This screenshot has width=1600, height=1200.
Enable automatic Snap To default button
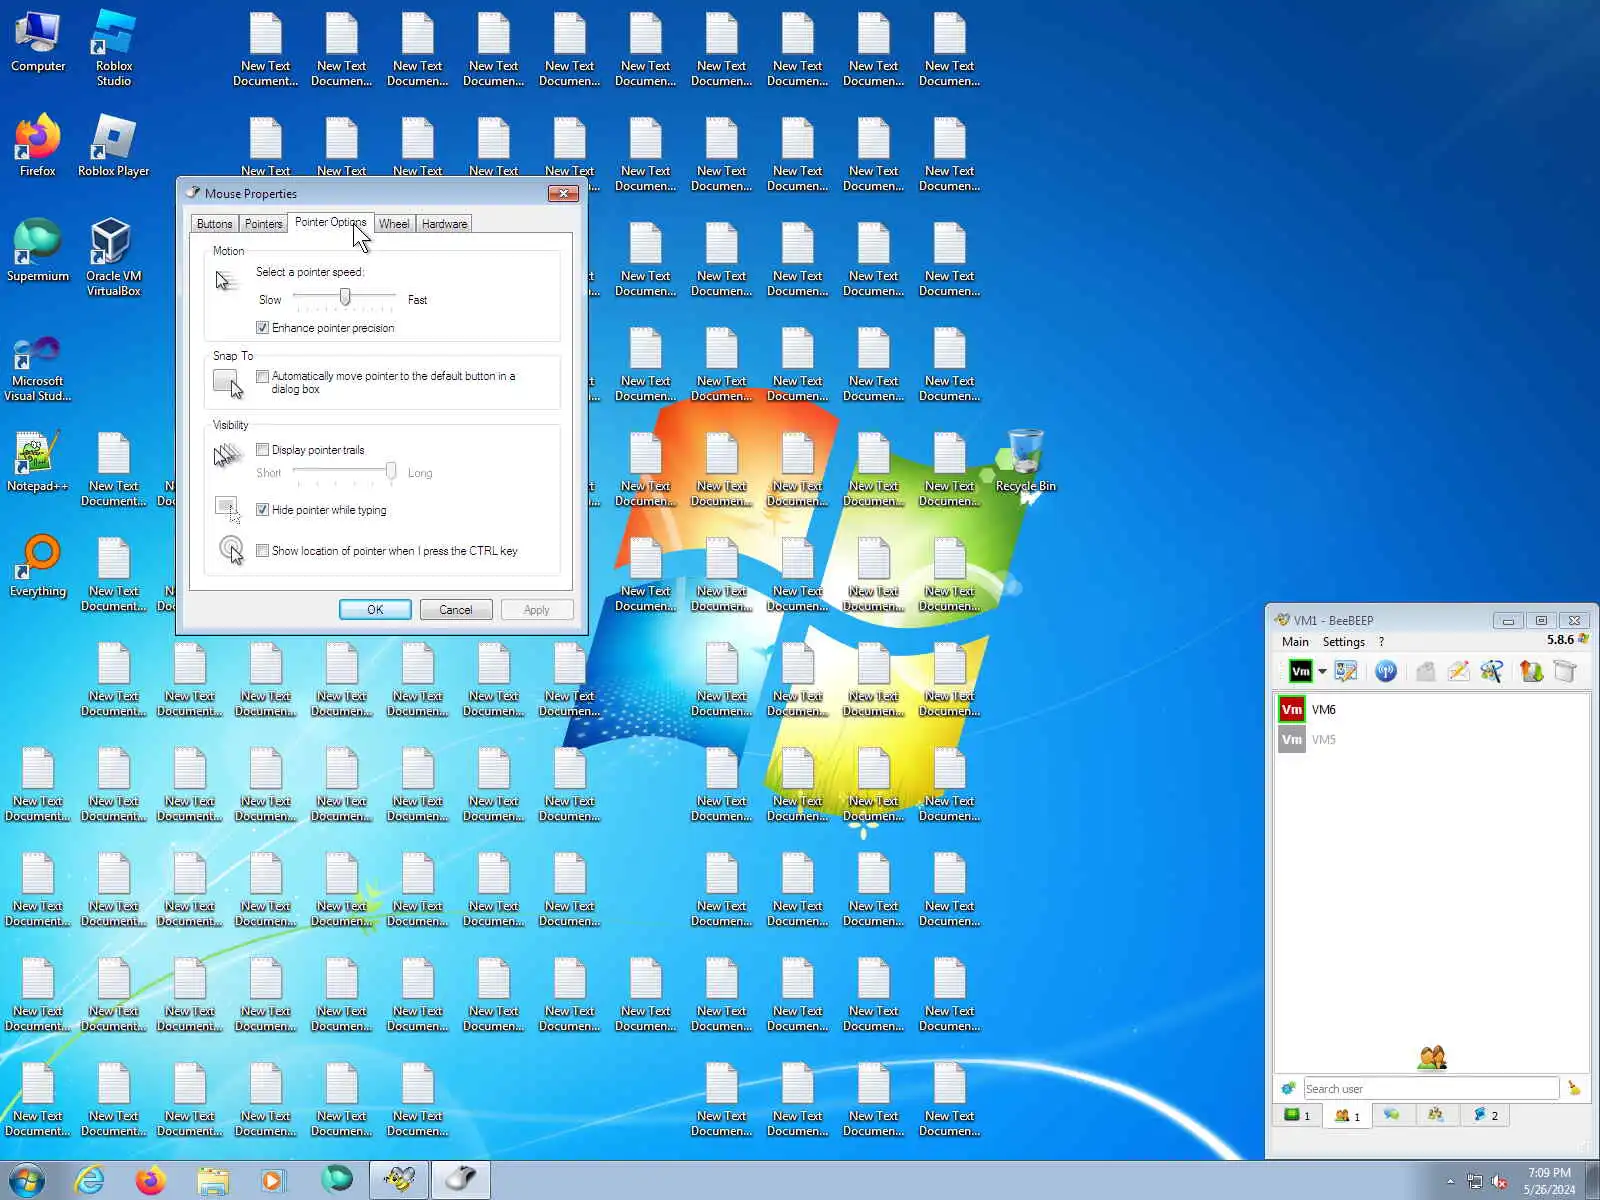[262, 376]
